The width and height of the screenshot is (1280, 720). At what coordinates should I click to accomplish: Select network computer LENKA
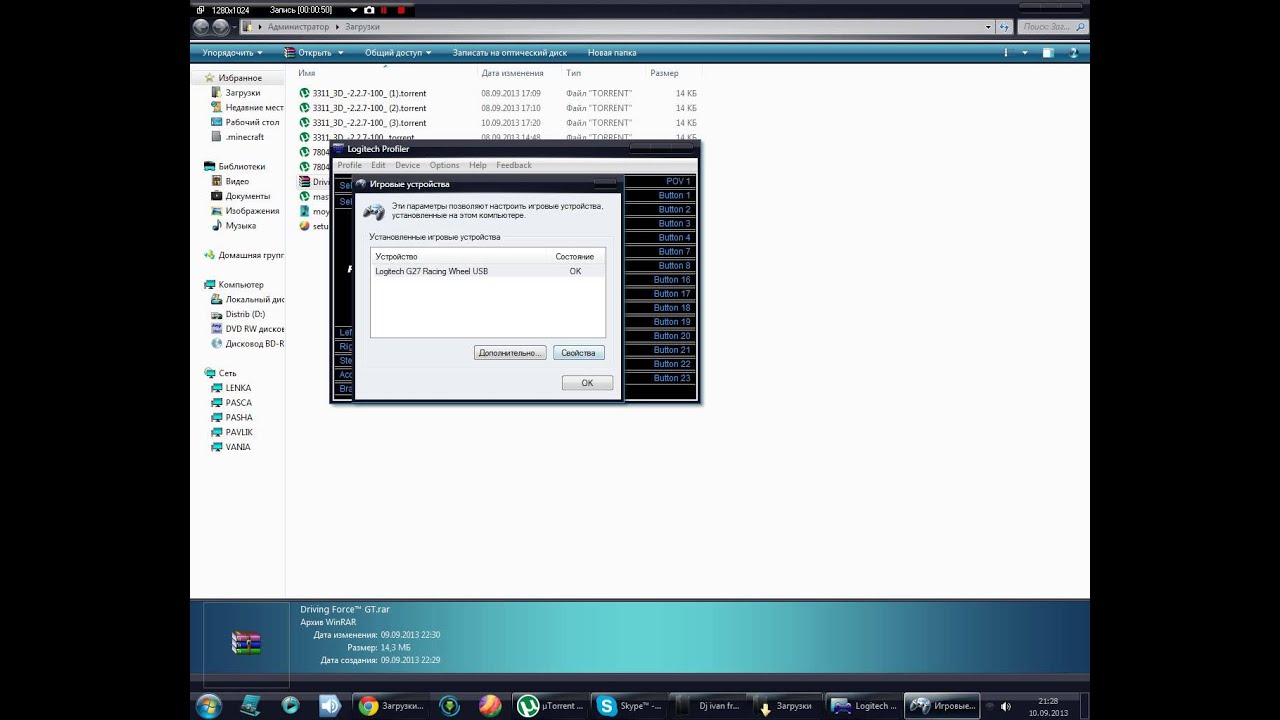[x=238, y=388]
